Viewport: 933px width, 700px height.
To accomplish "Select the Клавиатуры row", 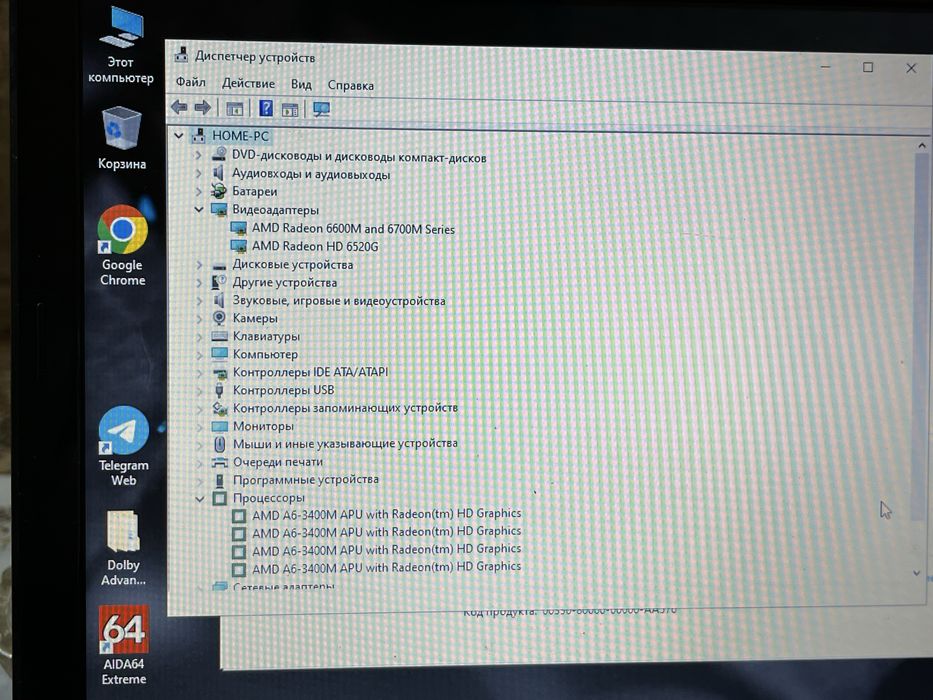I will 266,336.
